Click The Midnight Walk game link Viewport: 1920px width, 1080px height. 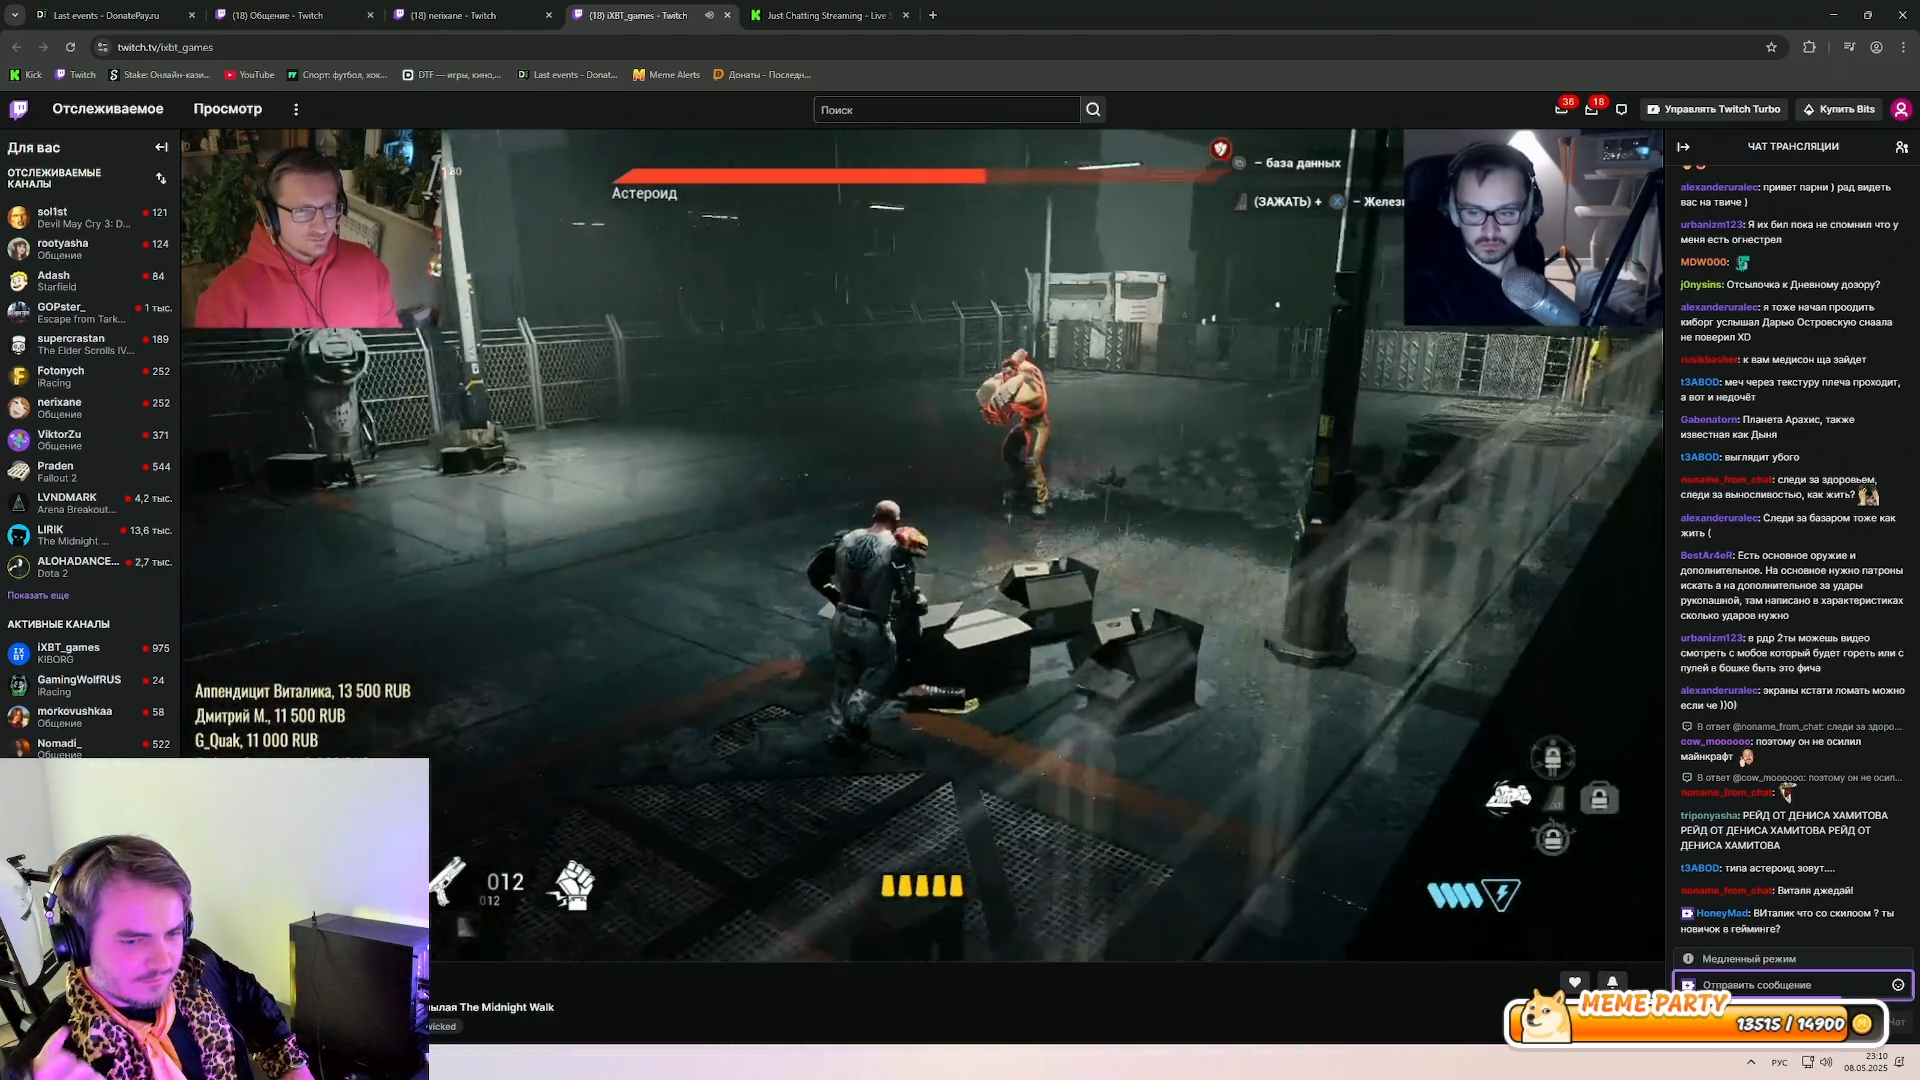coord(506,1007)
